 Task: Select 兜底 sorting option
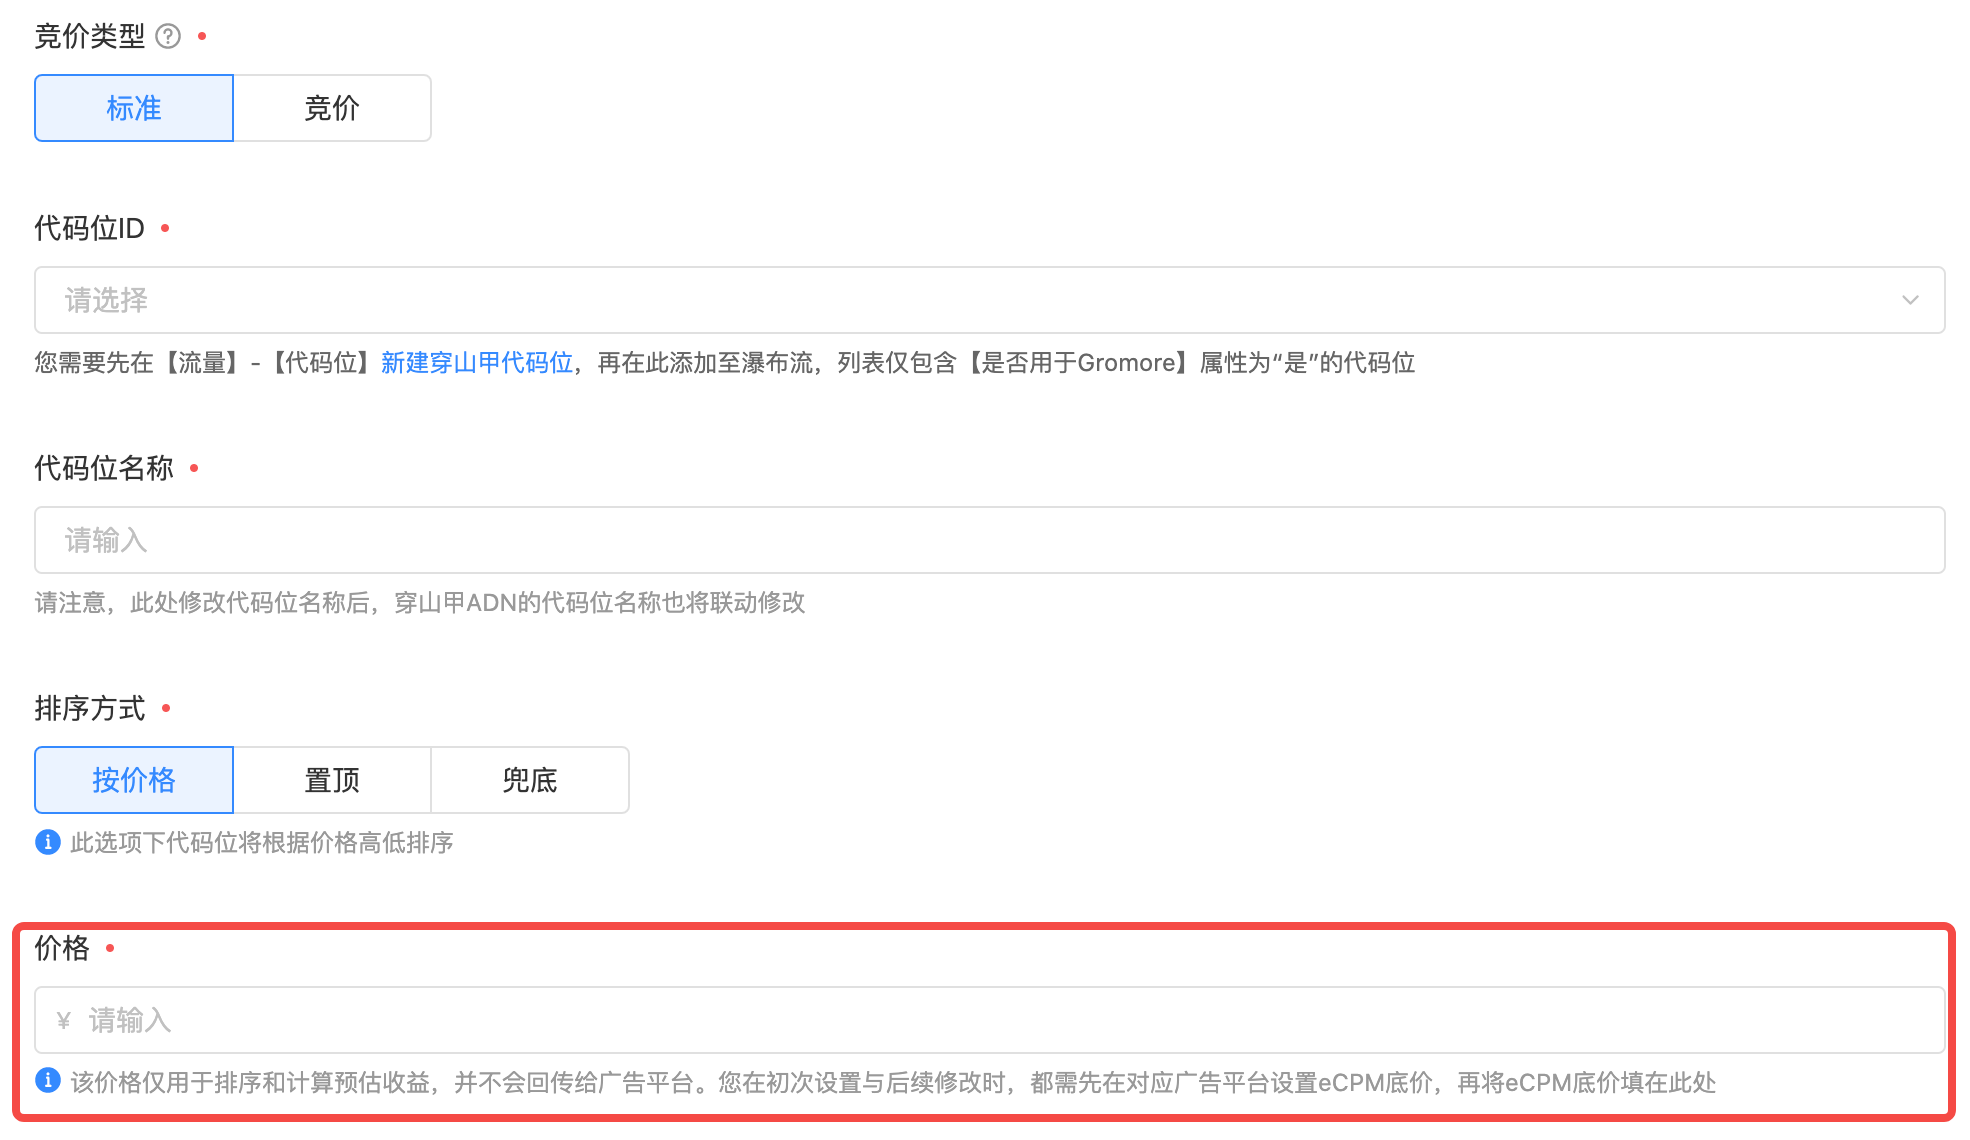tap(530, 780)
